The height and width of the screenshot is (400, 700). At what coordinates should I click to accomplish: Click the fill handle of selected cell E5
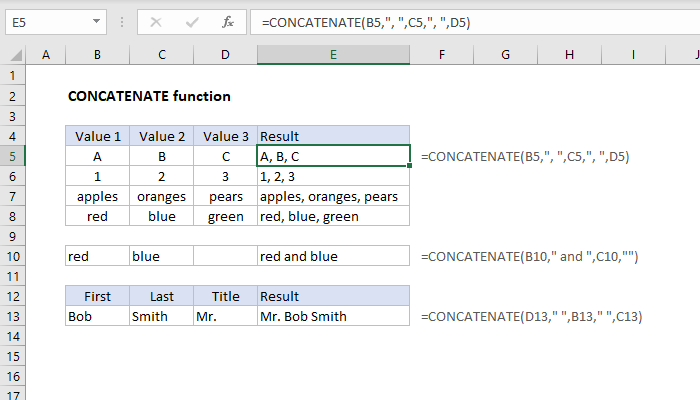(x=409, y=166)
